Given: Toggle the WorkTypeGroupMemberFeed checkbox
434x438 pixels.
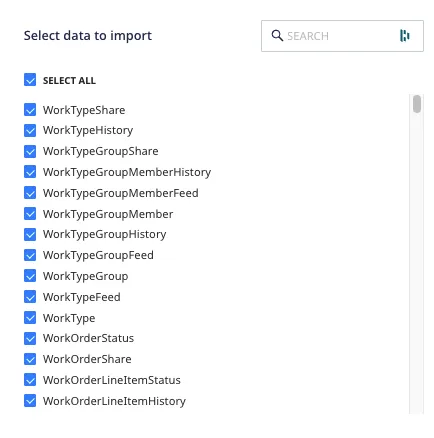Looking at the screenshot, I should 30,193.
